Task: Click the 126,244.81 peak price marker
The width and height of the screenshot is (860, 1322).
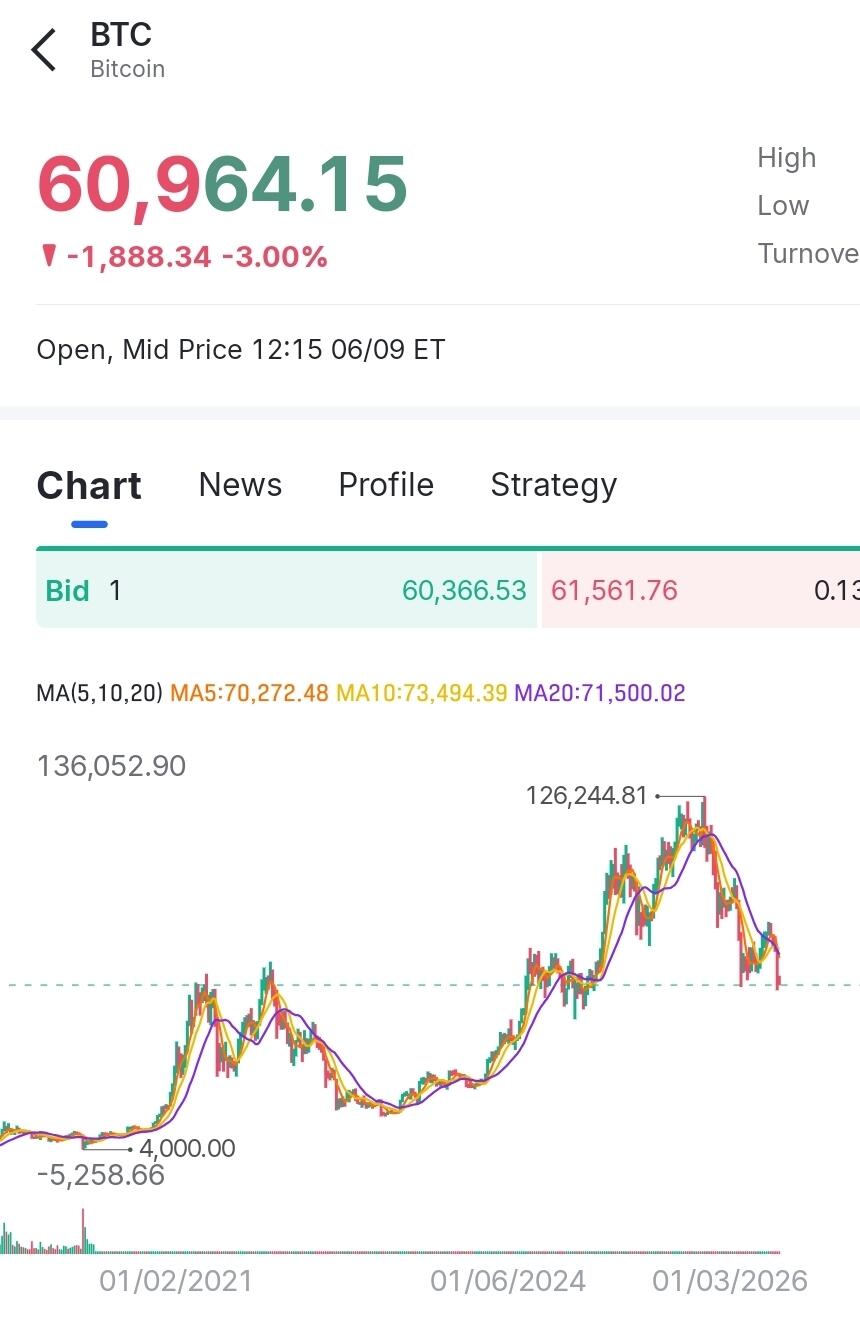Action: coord(587,796)
